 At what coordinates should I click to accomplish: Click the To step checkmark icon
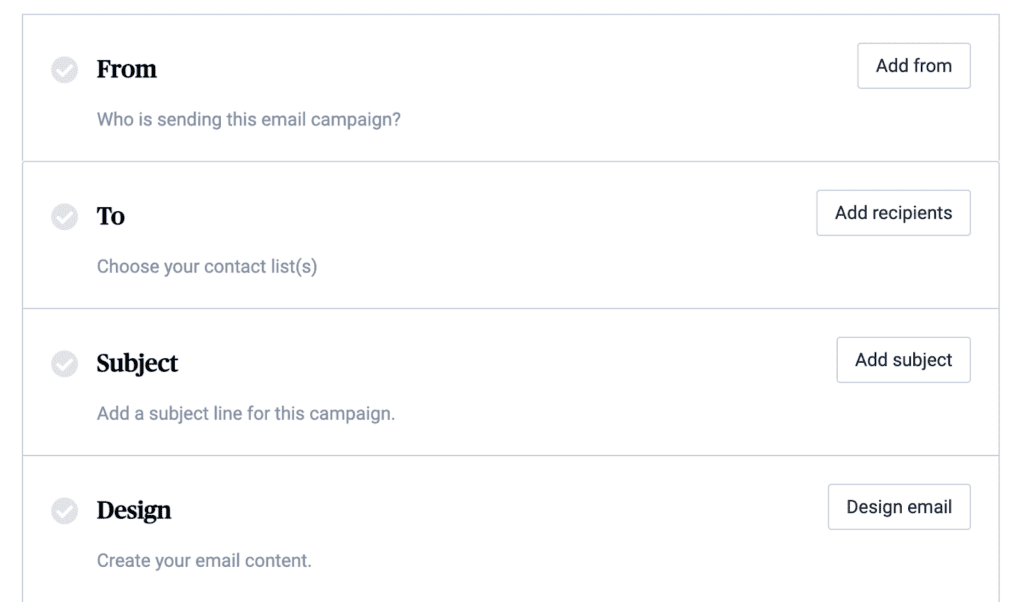65,216
